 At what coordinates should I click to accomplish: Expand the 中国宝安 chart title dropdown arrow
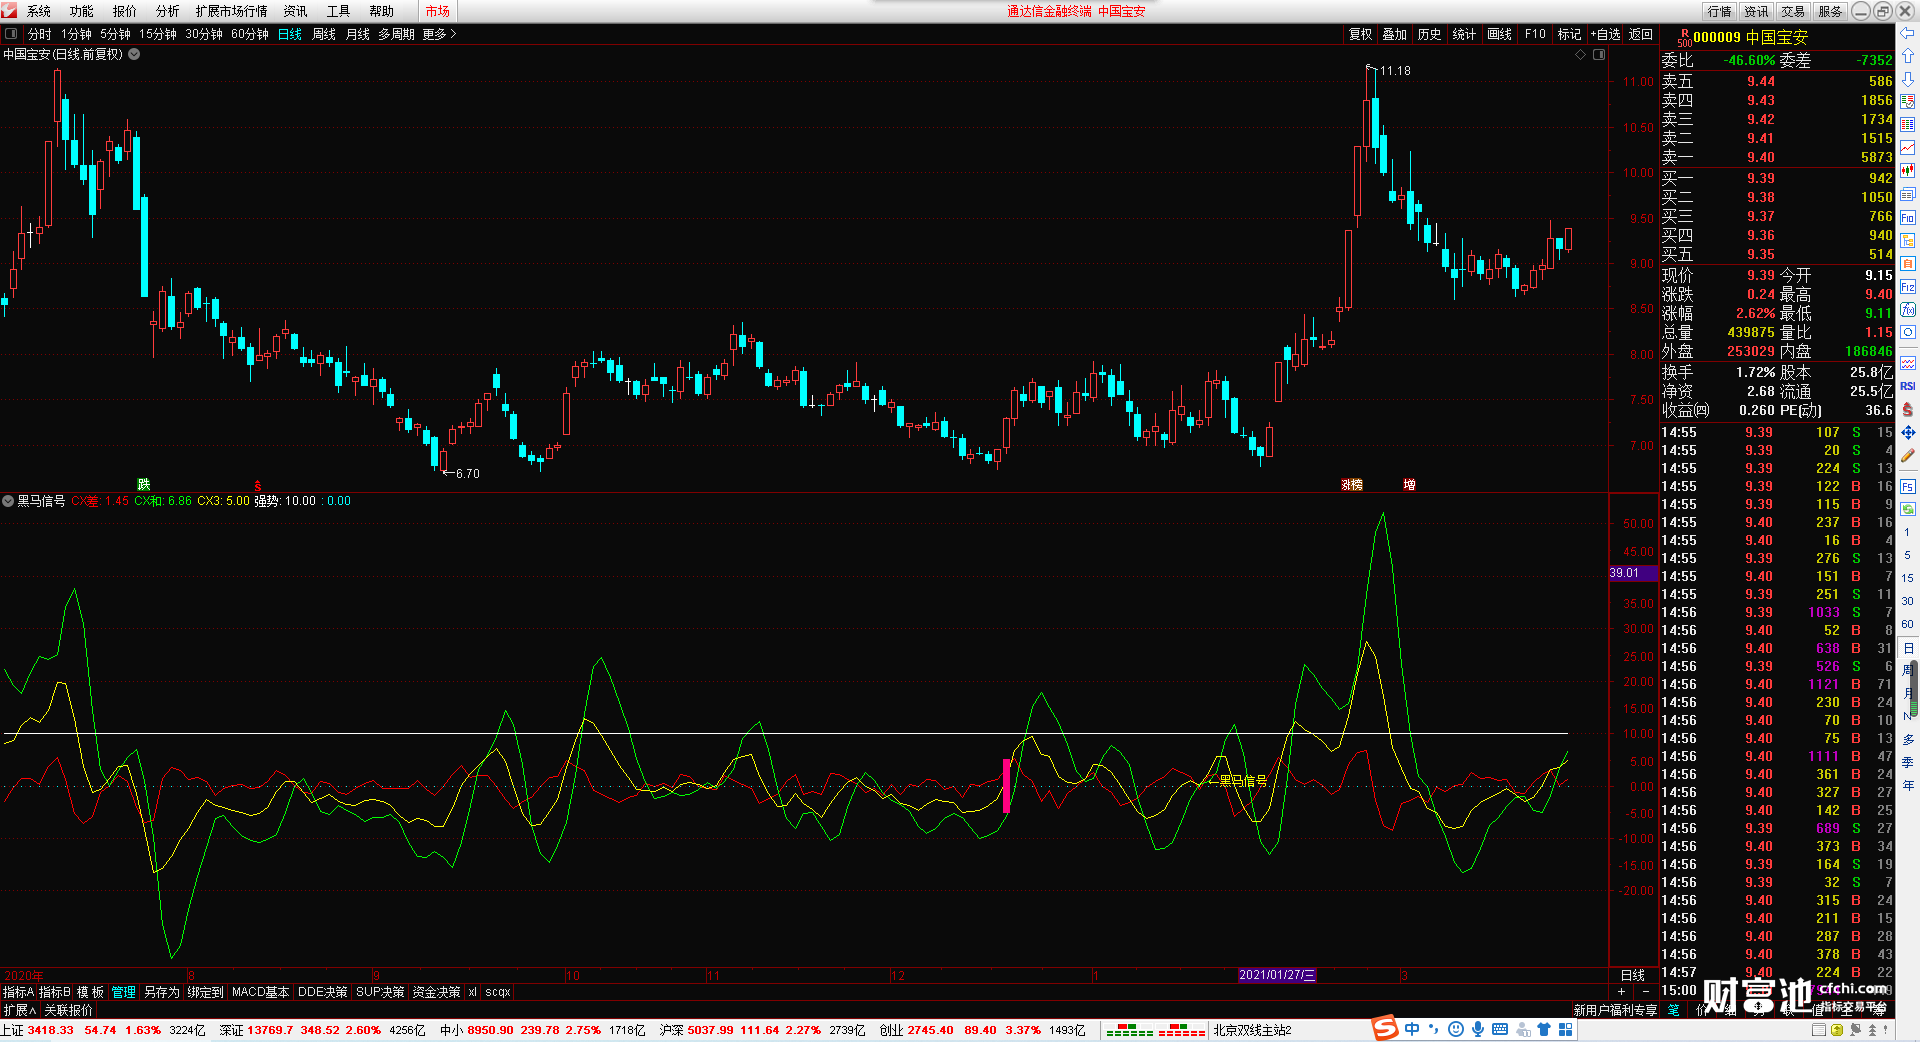134,55
